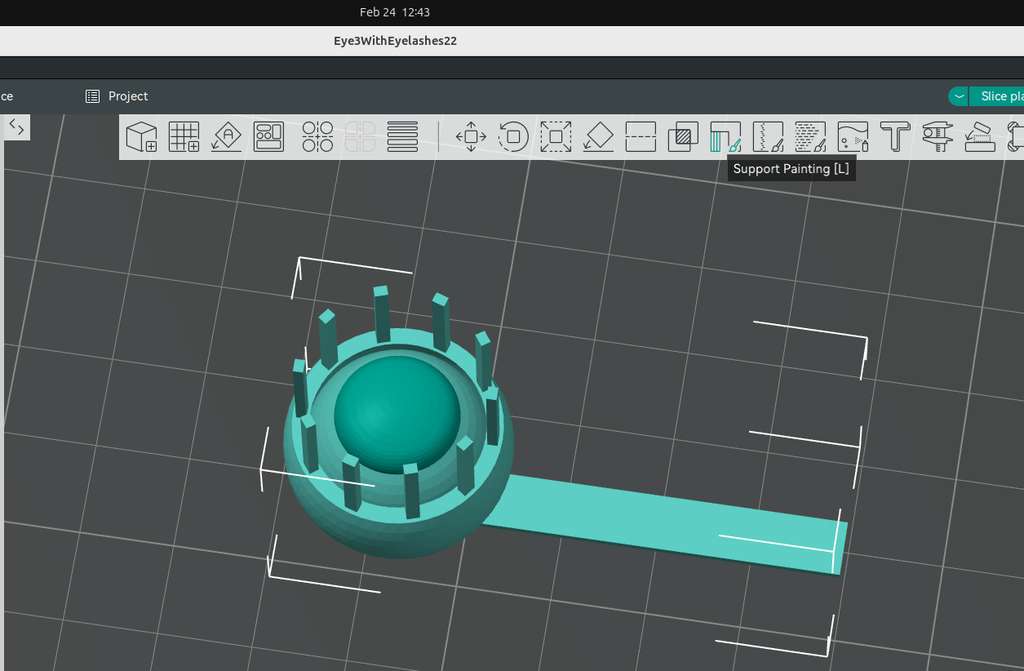Click the Add plate grid icon
1024x671 pixels.
[184, 137]
